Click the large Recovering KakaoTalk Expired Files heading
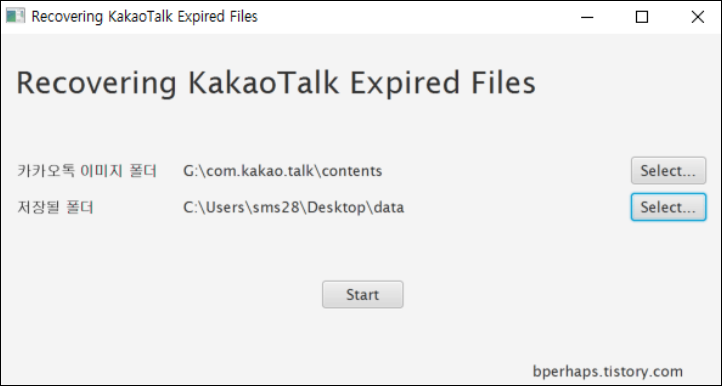 click(276, 83)
